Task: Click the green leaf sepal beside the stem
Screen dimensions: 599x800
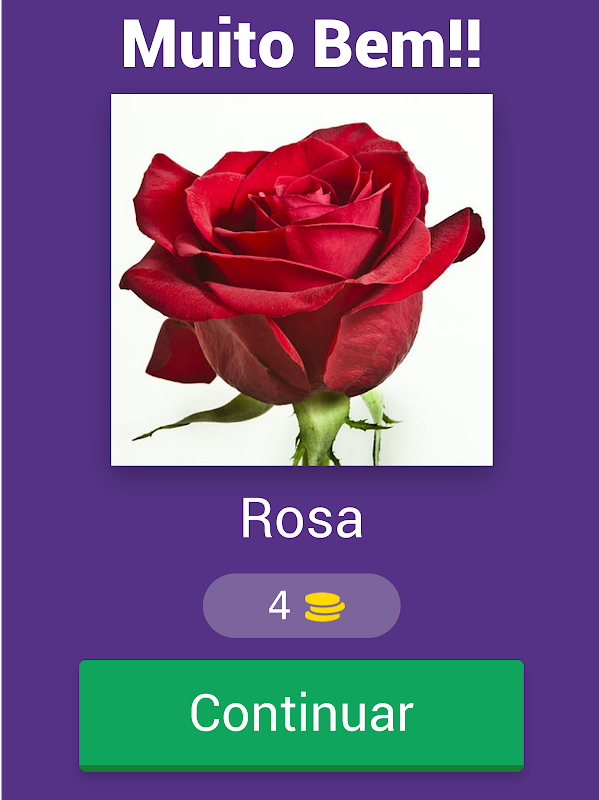Action: tap(204, 418)
